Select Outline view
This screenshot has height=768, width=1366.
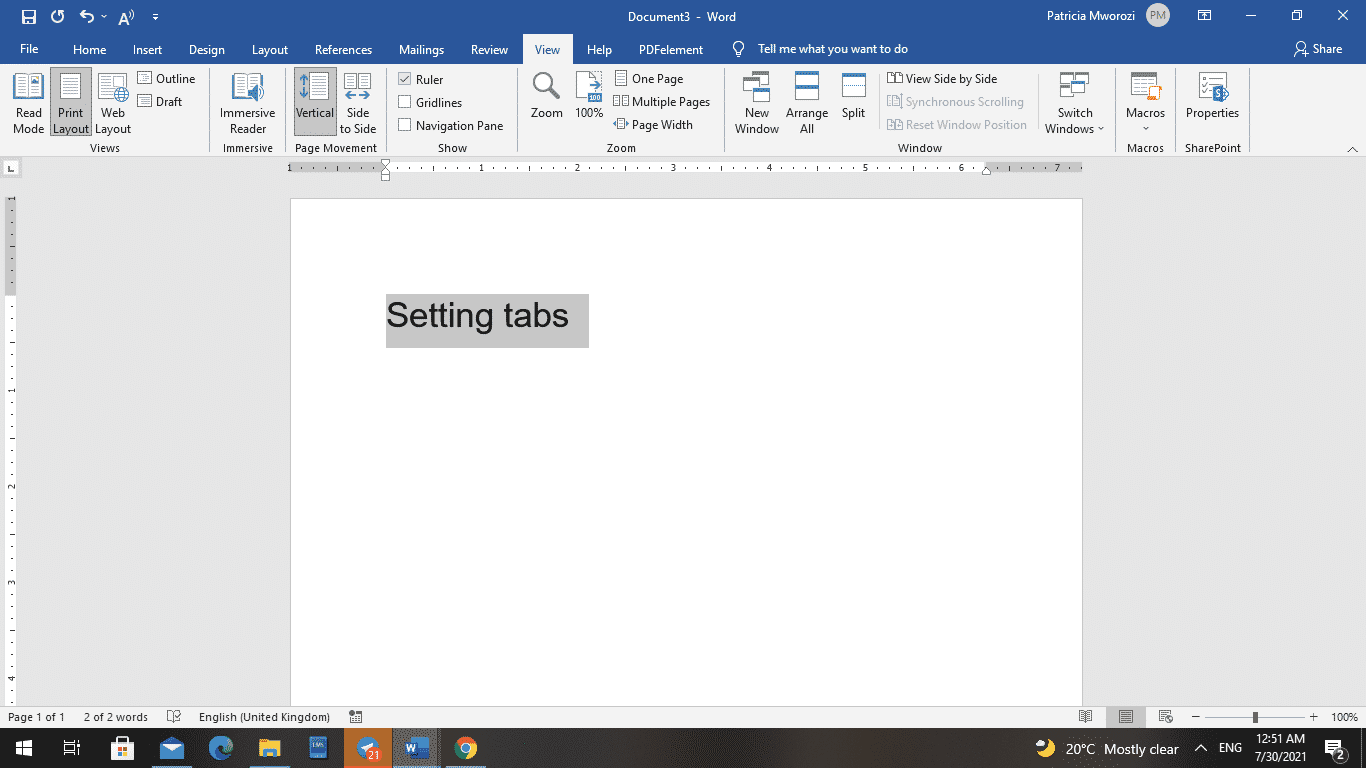click(x=168, y=78)
